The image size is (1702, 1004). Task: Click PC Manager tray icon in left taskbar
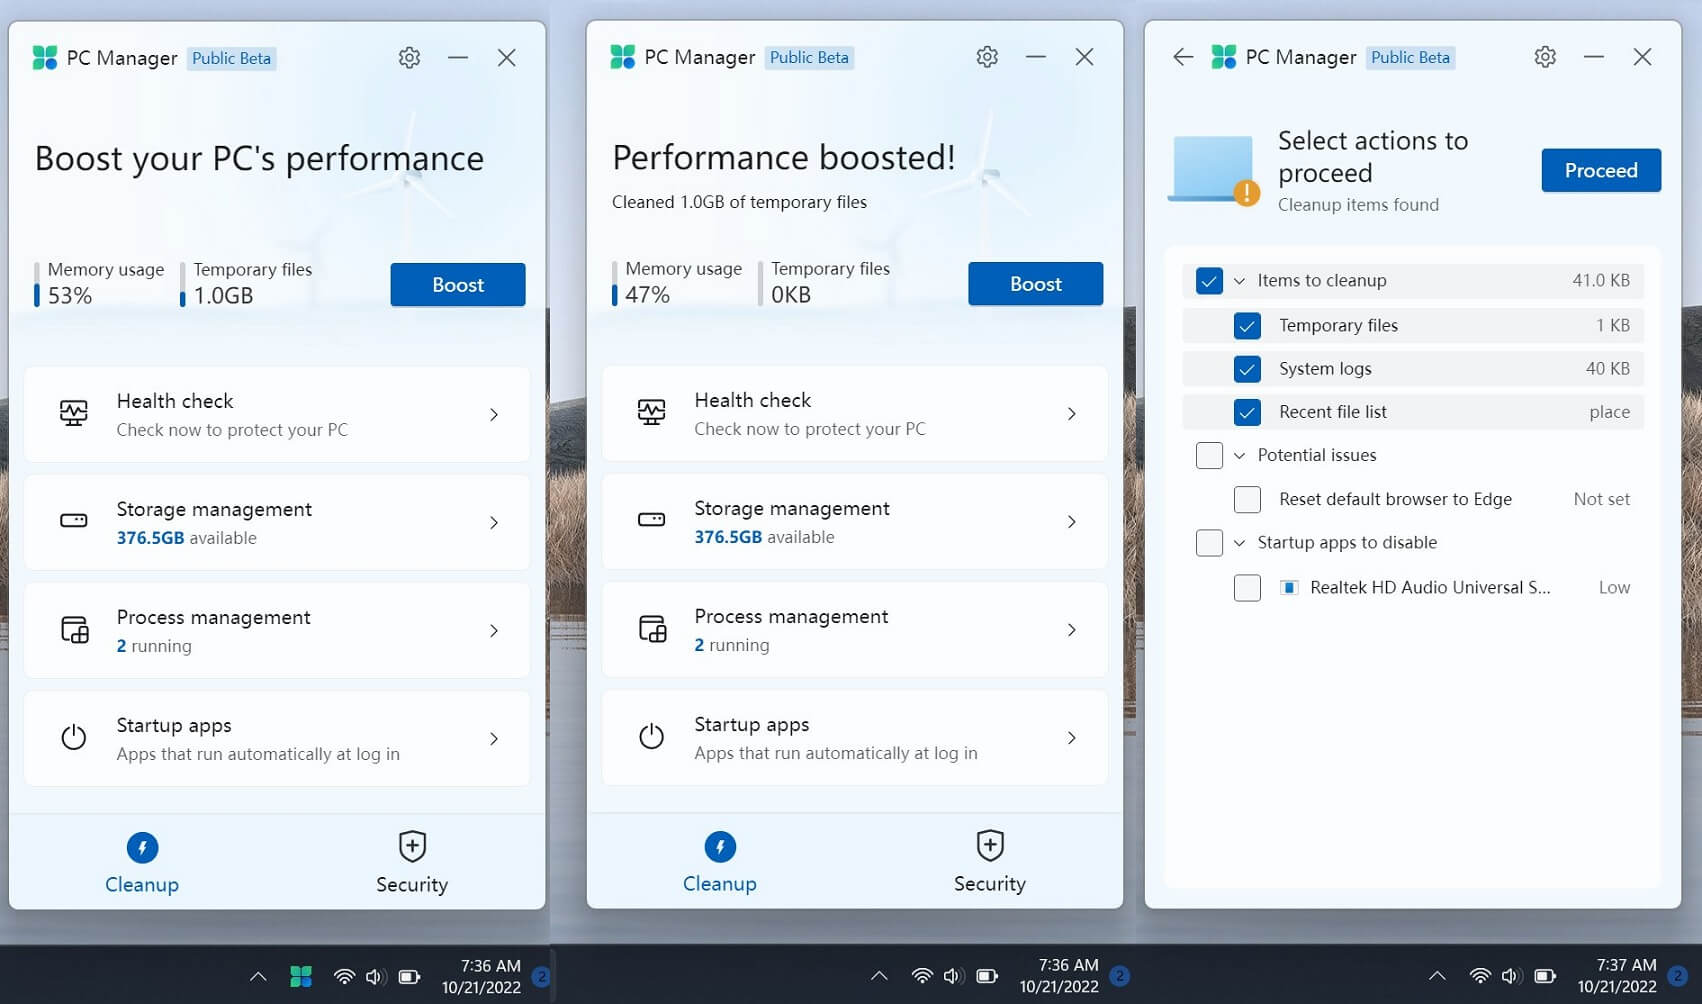[x=301, y=976]
